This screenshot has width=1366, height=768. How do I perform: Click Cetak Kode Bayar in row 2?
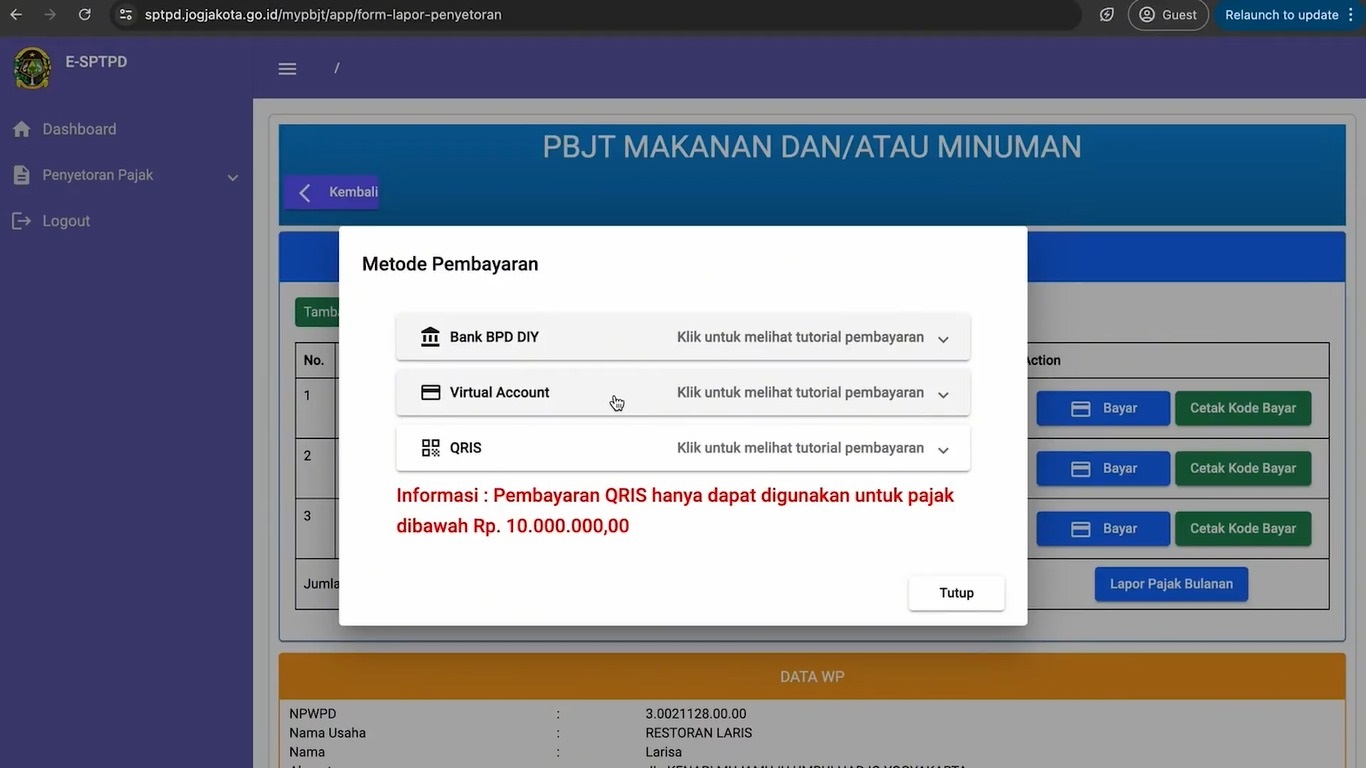click(x=1243, y=468)
